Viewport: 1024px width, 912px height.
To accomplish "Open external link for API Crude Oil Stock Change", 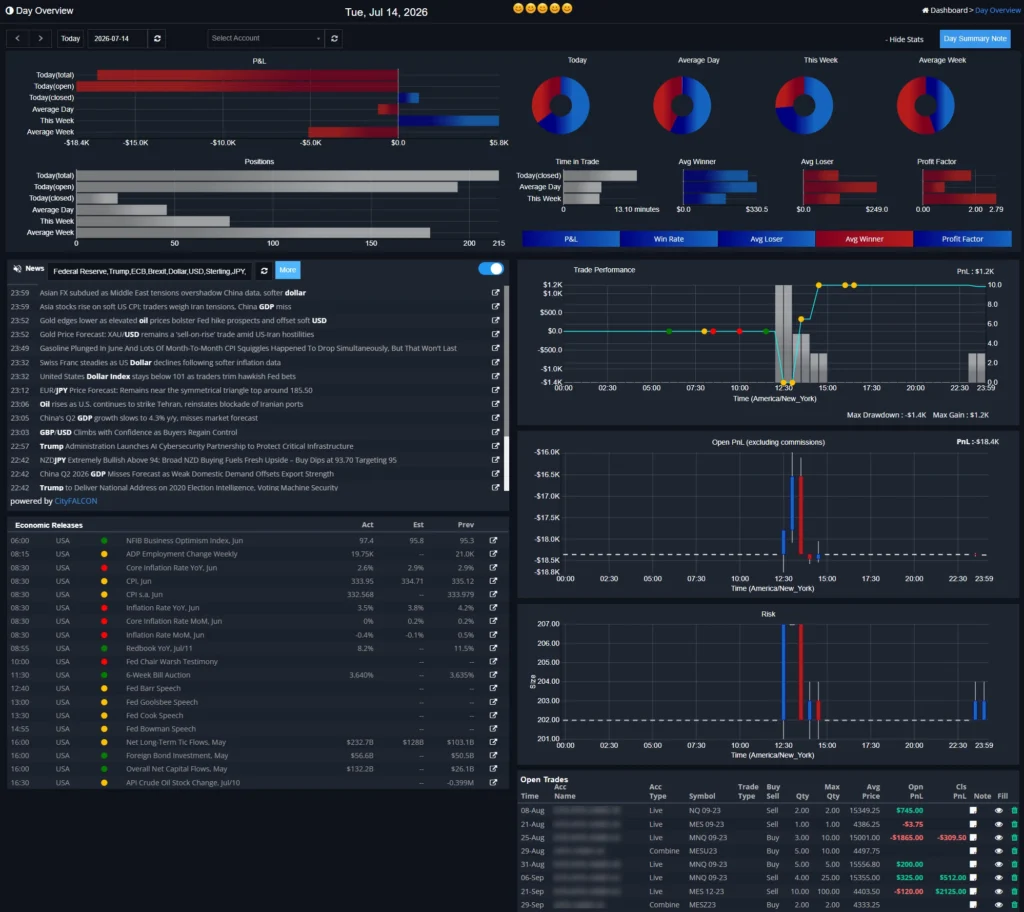I will (x=493, y=783).
